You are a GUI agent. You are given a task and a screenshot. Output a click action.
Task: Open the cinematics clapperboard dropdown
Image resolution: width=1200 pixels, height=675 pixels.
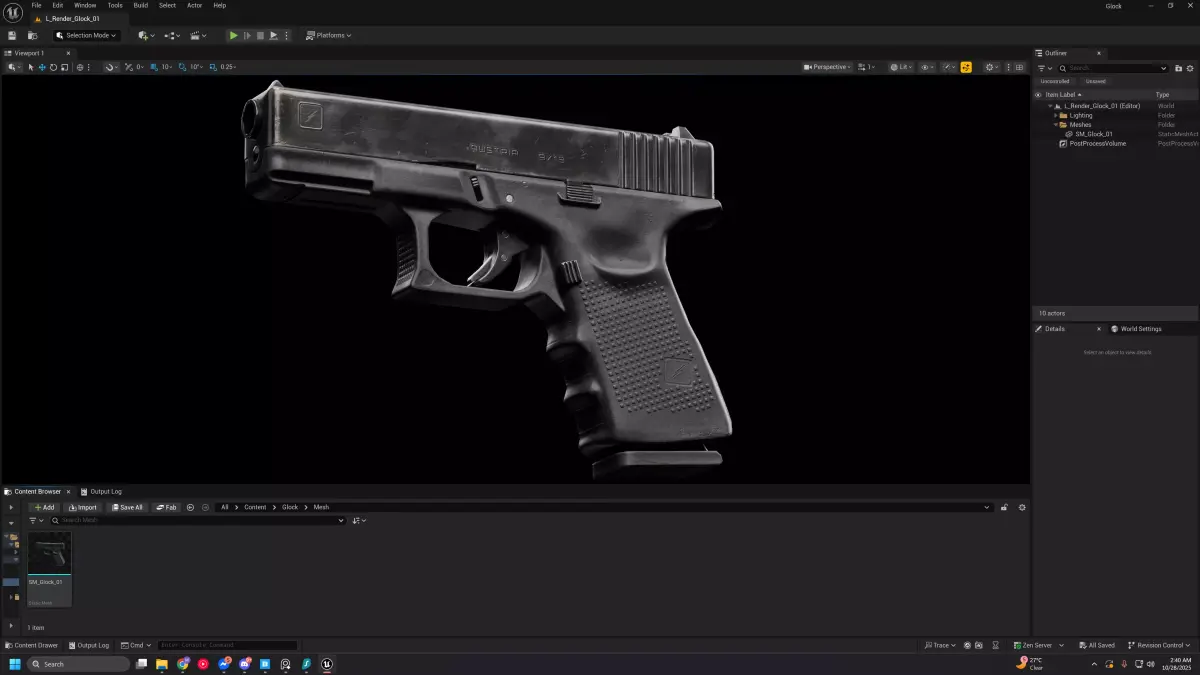[198, 35]
